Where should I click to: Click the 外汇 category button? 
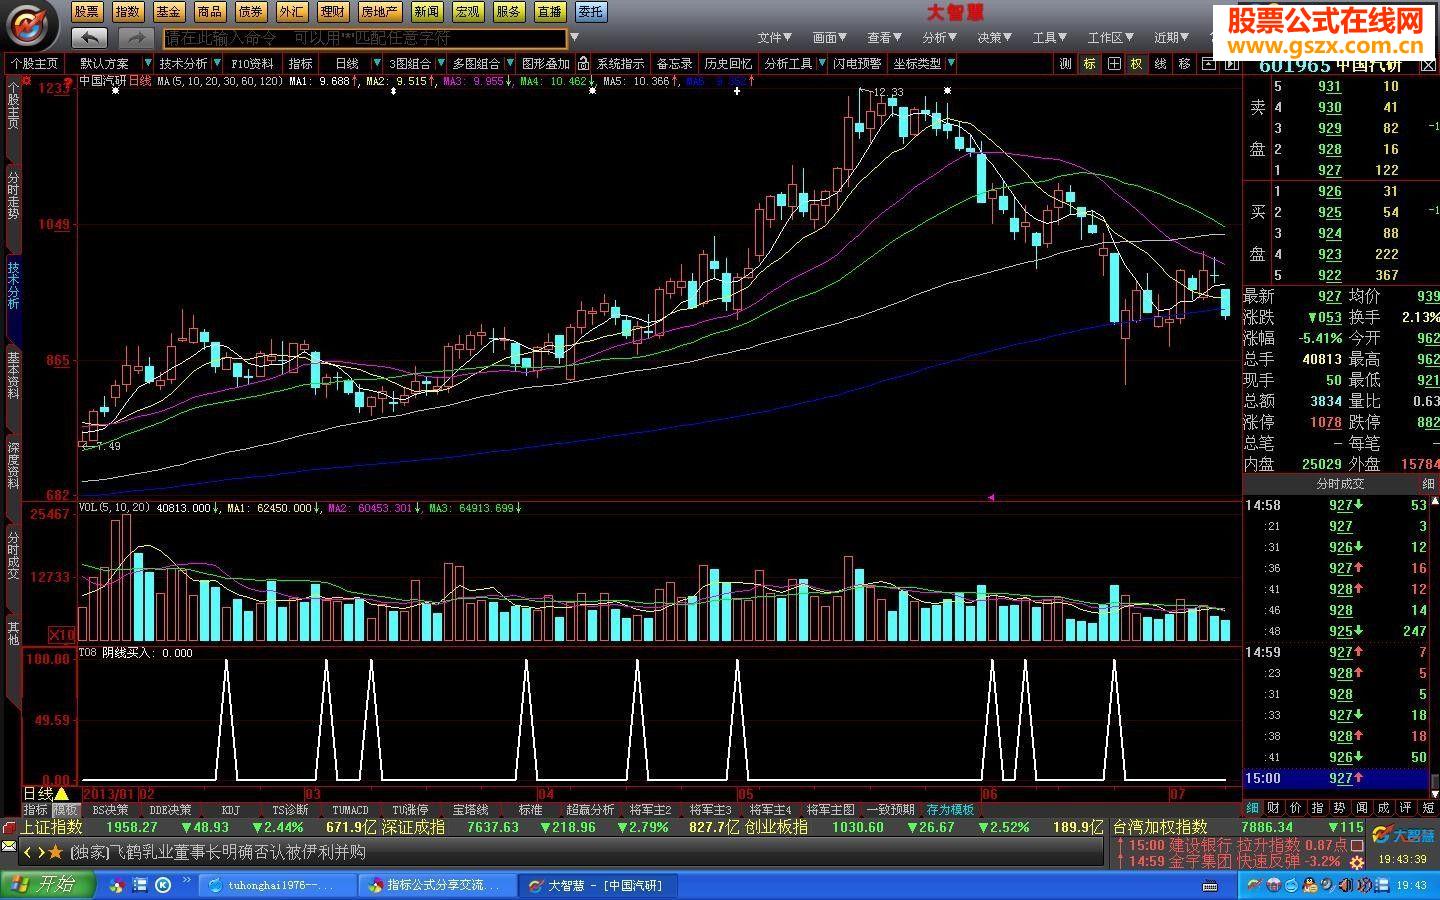[x=292, y=12]
